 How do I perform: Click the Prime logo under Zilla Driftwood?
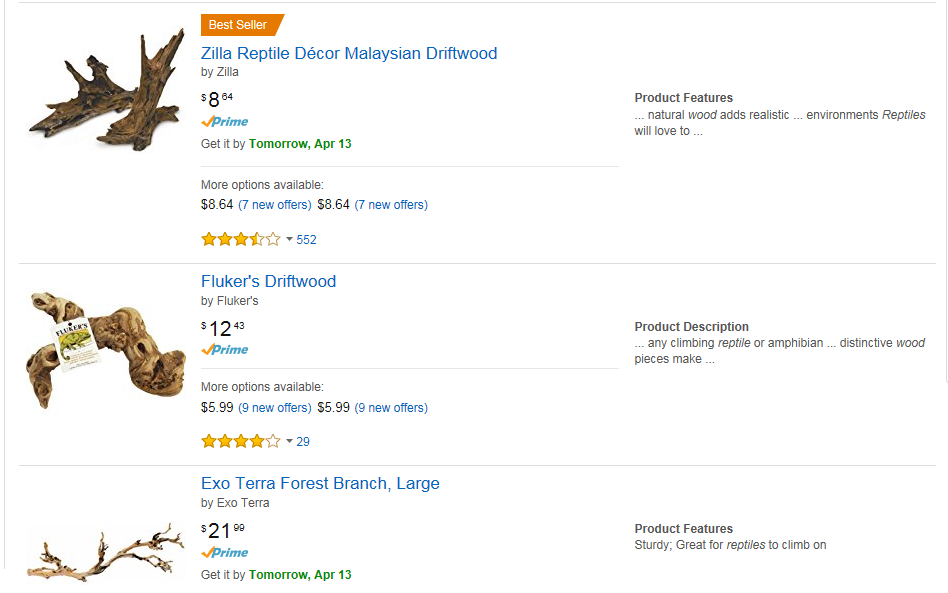coord(225,121)
